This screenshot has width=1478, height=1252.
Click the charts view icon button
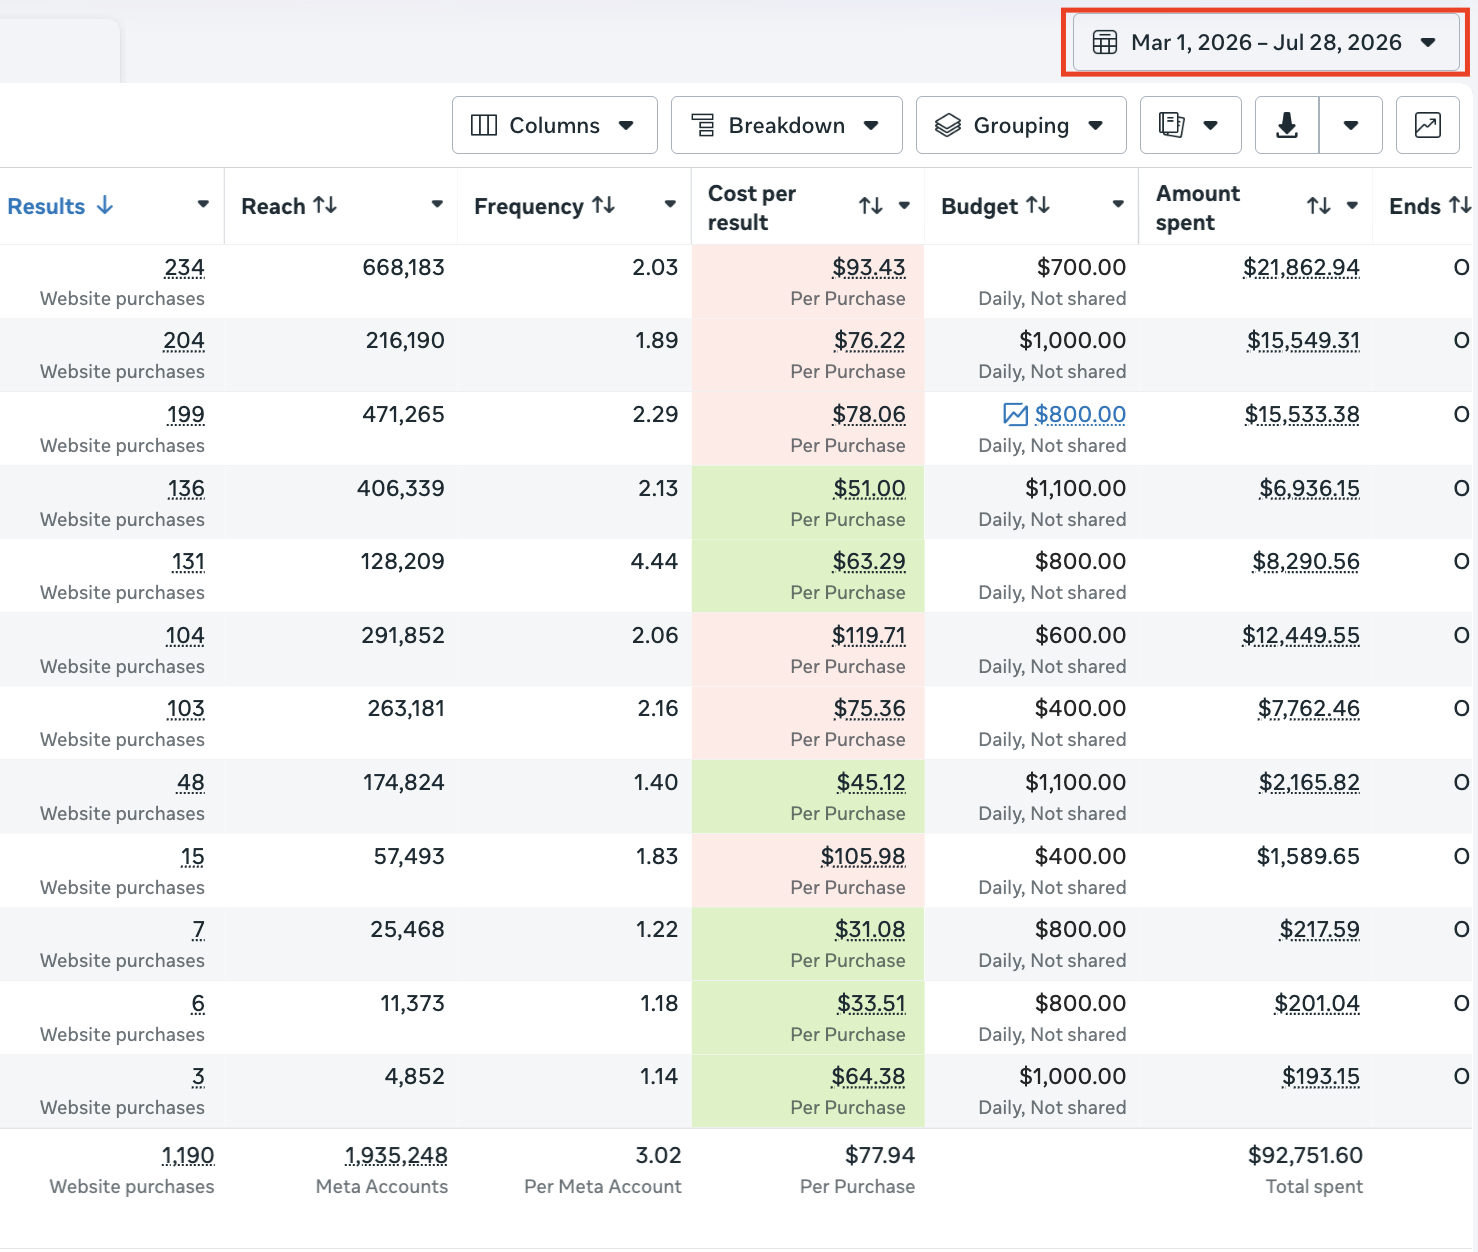1428,125
